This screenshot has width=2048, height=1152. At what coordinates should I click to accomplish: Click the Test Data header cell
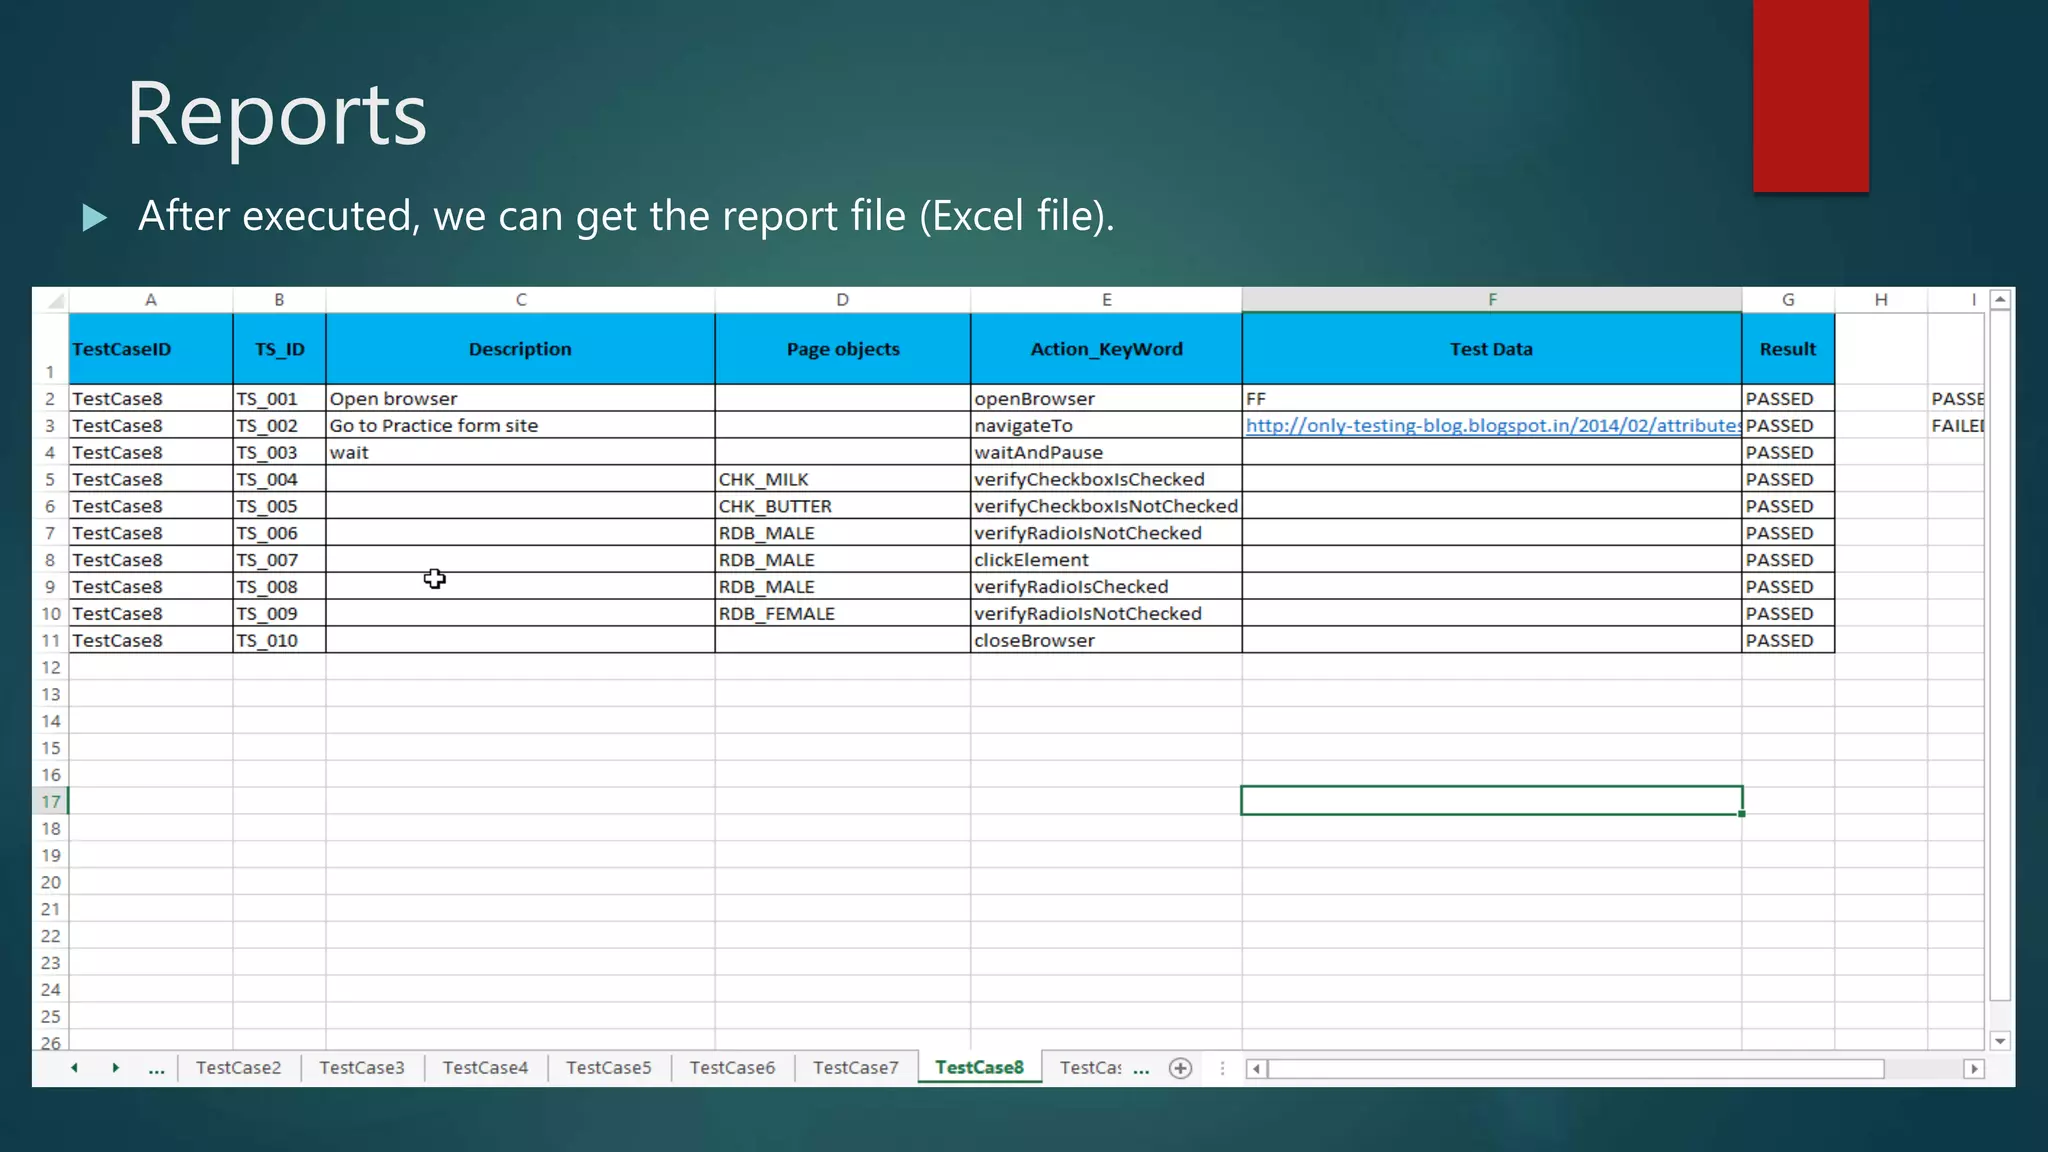tap(1492, 348)
